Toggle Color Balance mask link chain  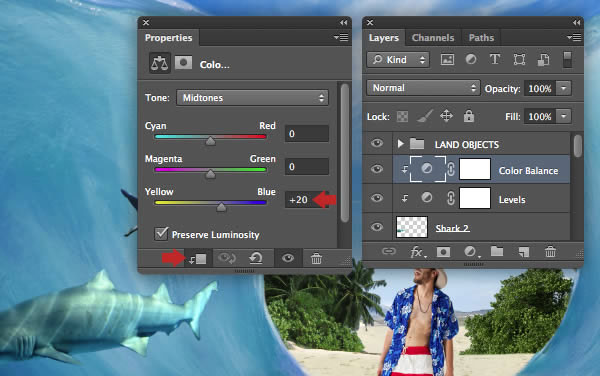[451, 169]
